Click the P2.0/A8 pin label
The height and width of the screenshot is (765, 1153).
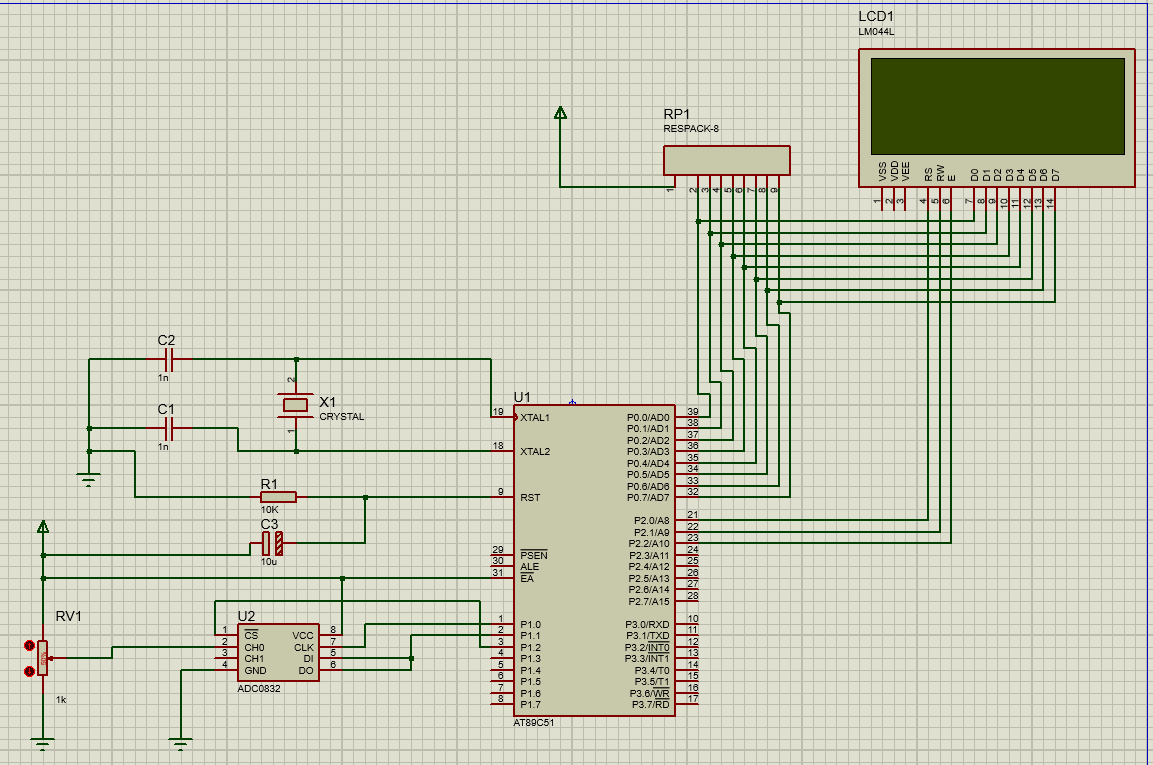[x=652, y=521]
